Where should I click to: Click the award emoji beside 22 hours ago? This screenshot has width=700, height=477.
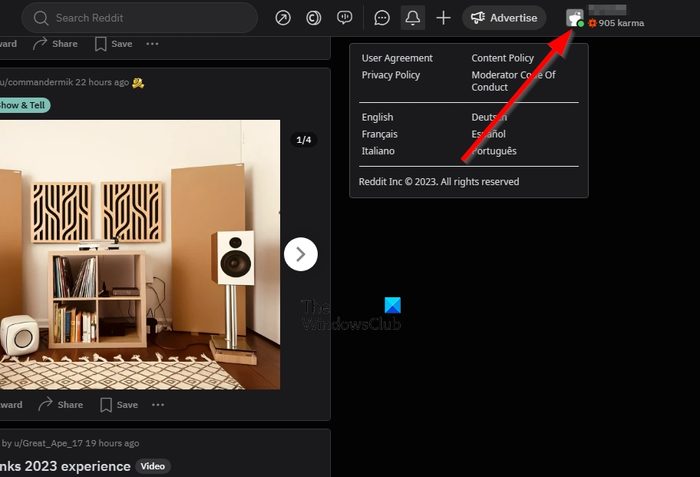click(x=138, y=83)
